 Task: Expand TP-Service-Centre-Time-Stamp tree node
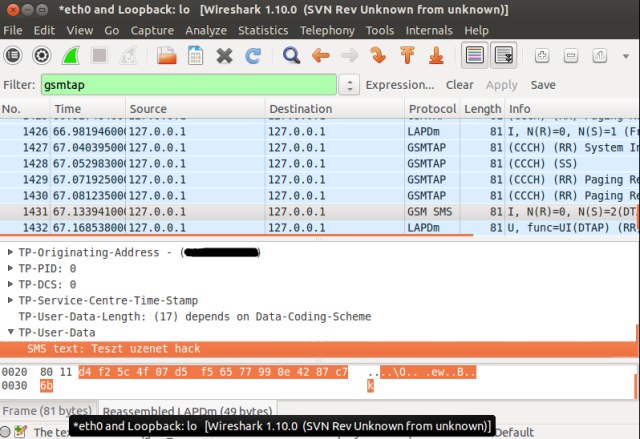[10, 300]
